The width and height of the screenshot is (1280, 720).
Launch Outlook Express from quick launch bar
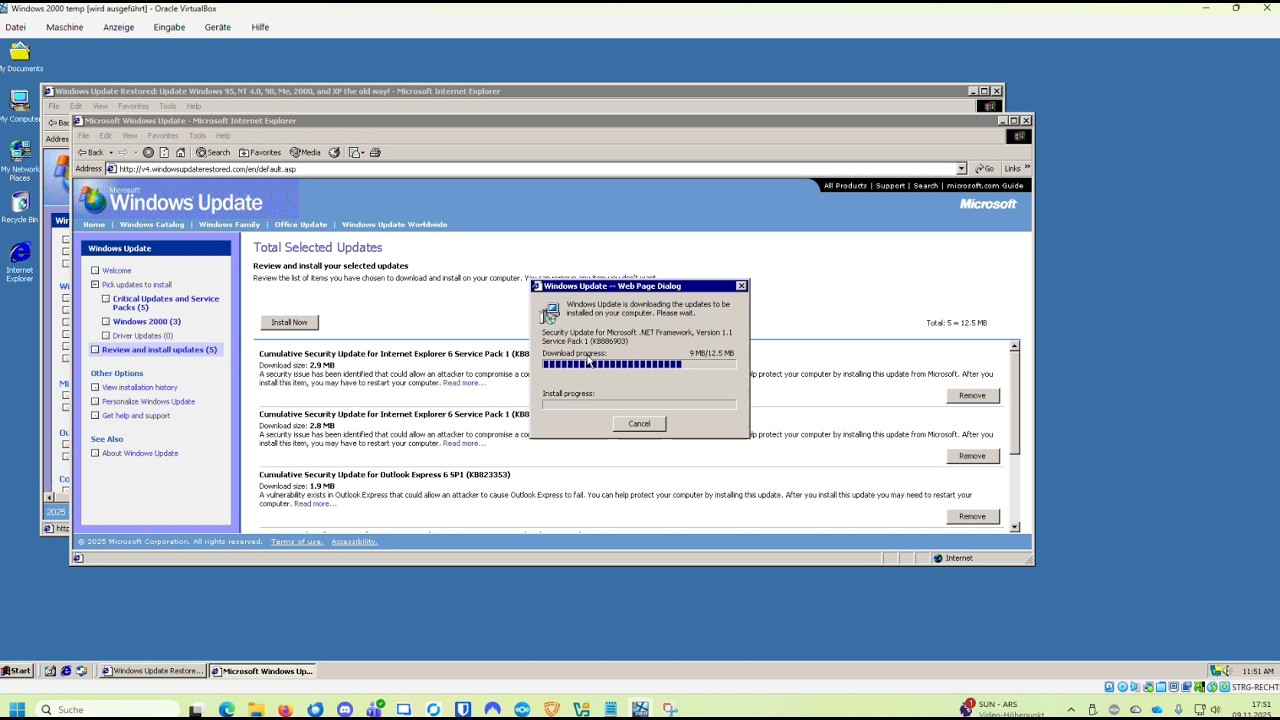[x=82, y=671]
